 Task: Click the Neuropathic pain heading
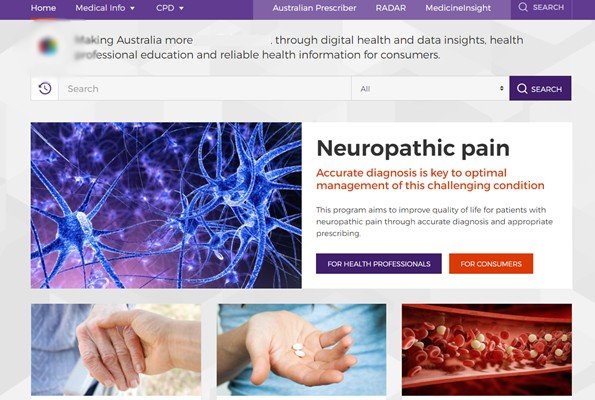(x=413, y=148)
